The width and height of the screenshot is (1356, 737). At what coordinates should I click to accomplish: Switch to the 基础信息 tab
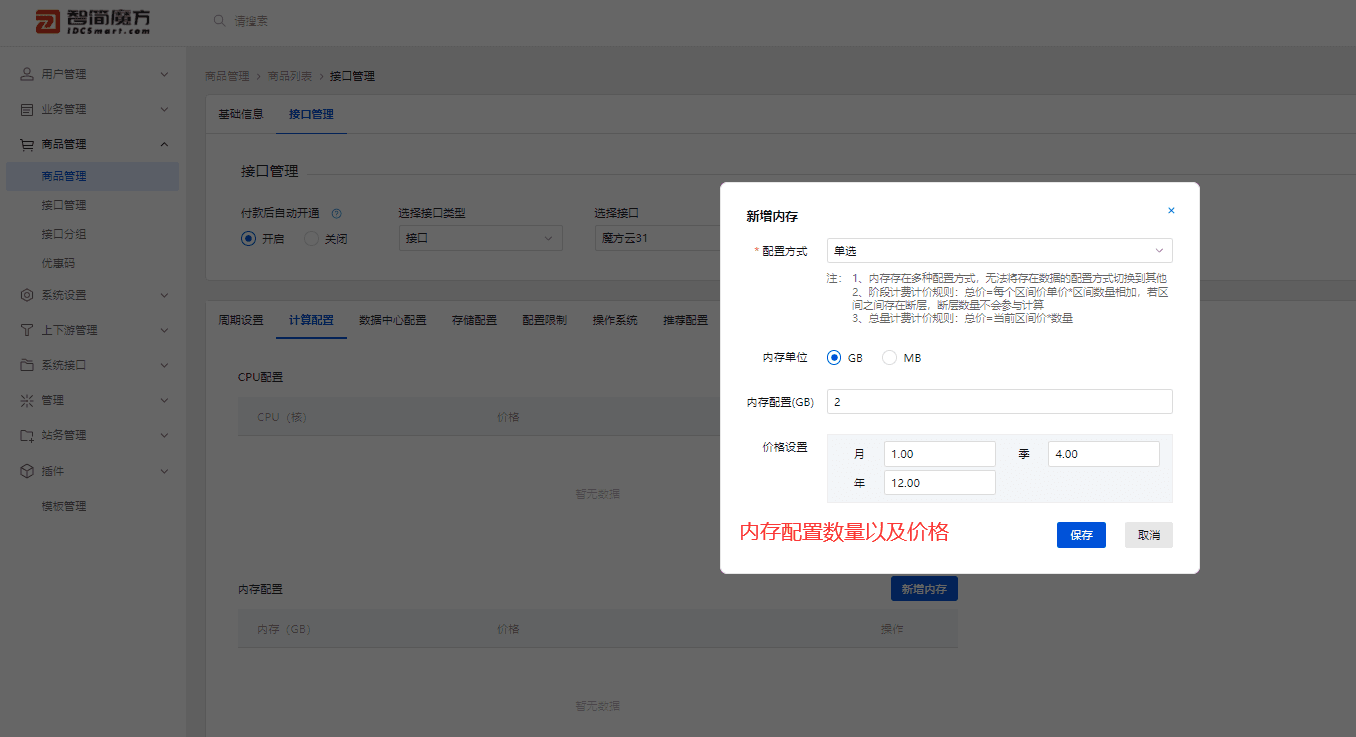[241, 114]
